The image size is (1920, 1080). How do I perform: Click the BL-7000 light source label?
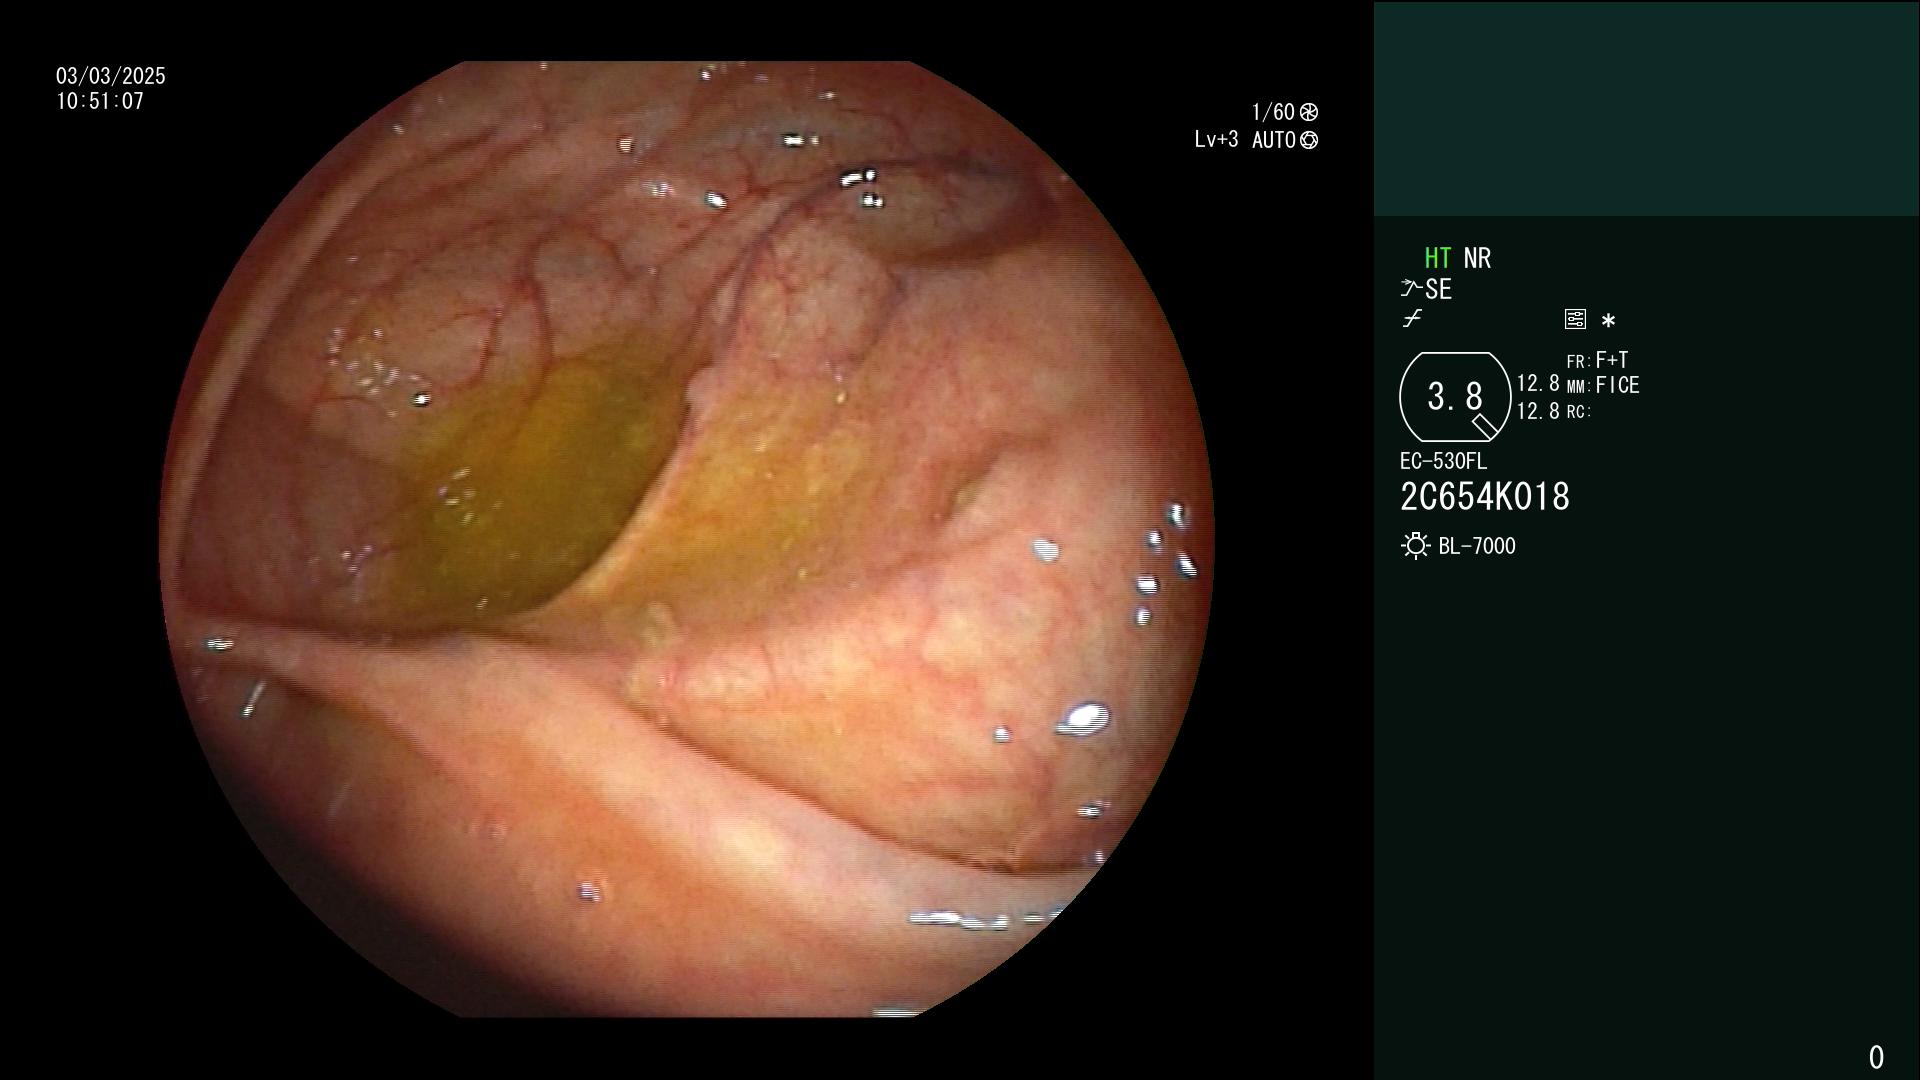[1477, 546]
